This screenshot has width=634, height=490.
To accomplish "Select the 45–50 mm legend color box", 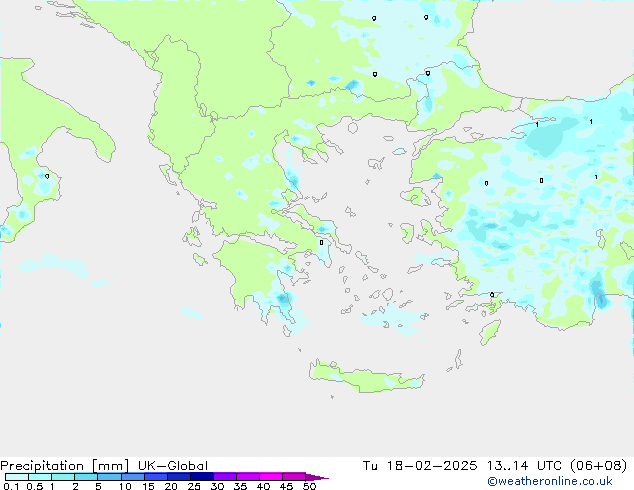I will click(294, 477).
